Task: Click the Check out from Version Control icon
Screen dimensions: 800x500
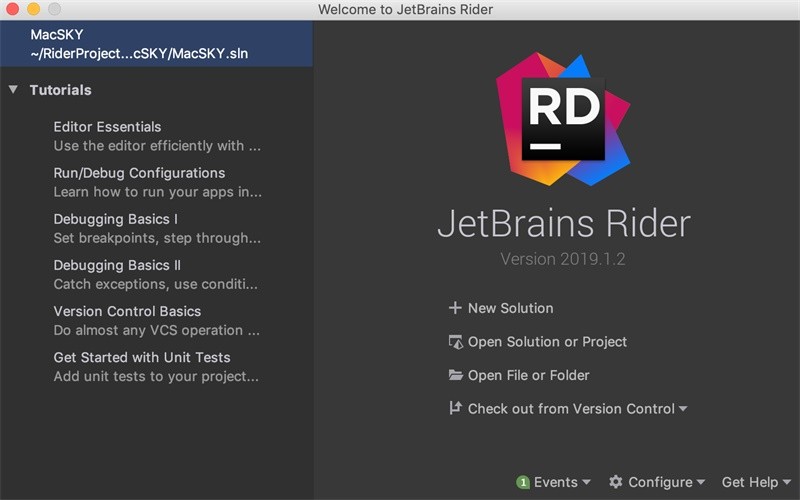Action: [x=455, y=408]
